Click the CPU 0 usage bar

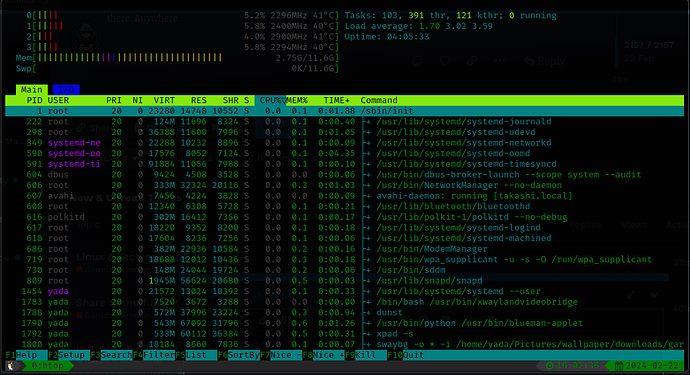point(183,15)
